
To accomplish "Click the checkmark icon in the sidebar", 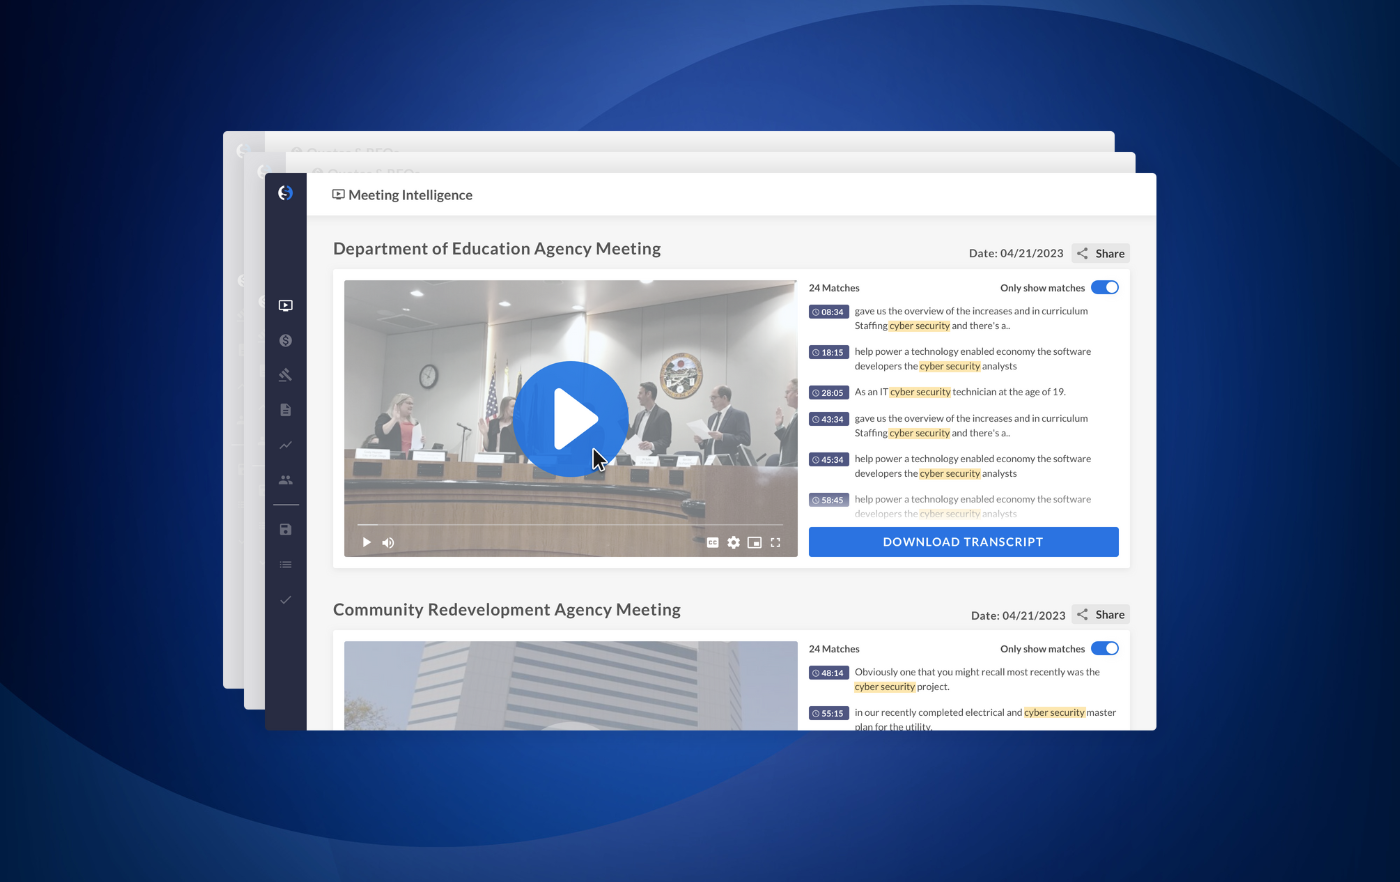I will pyautogui.click(x=285, y=600).
